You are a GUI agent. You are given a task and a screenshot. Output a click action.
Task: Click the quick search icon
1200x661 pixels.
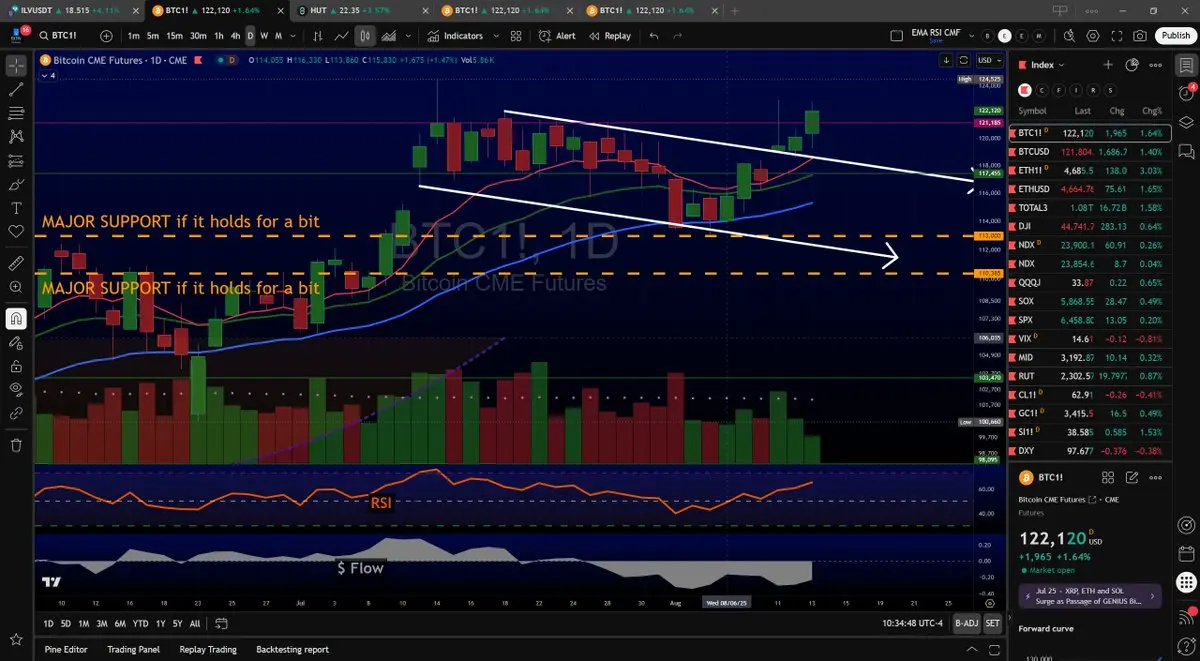(x=1069, y=36)
